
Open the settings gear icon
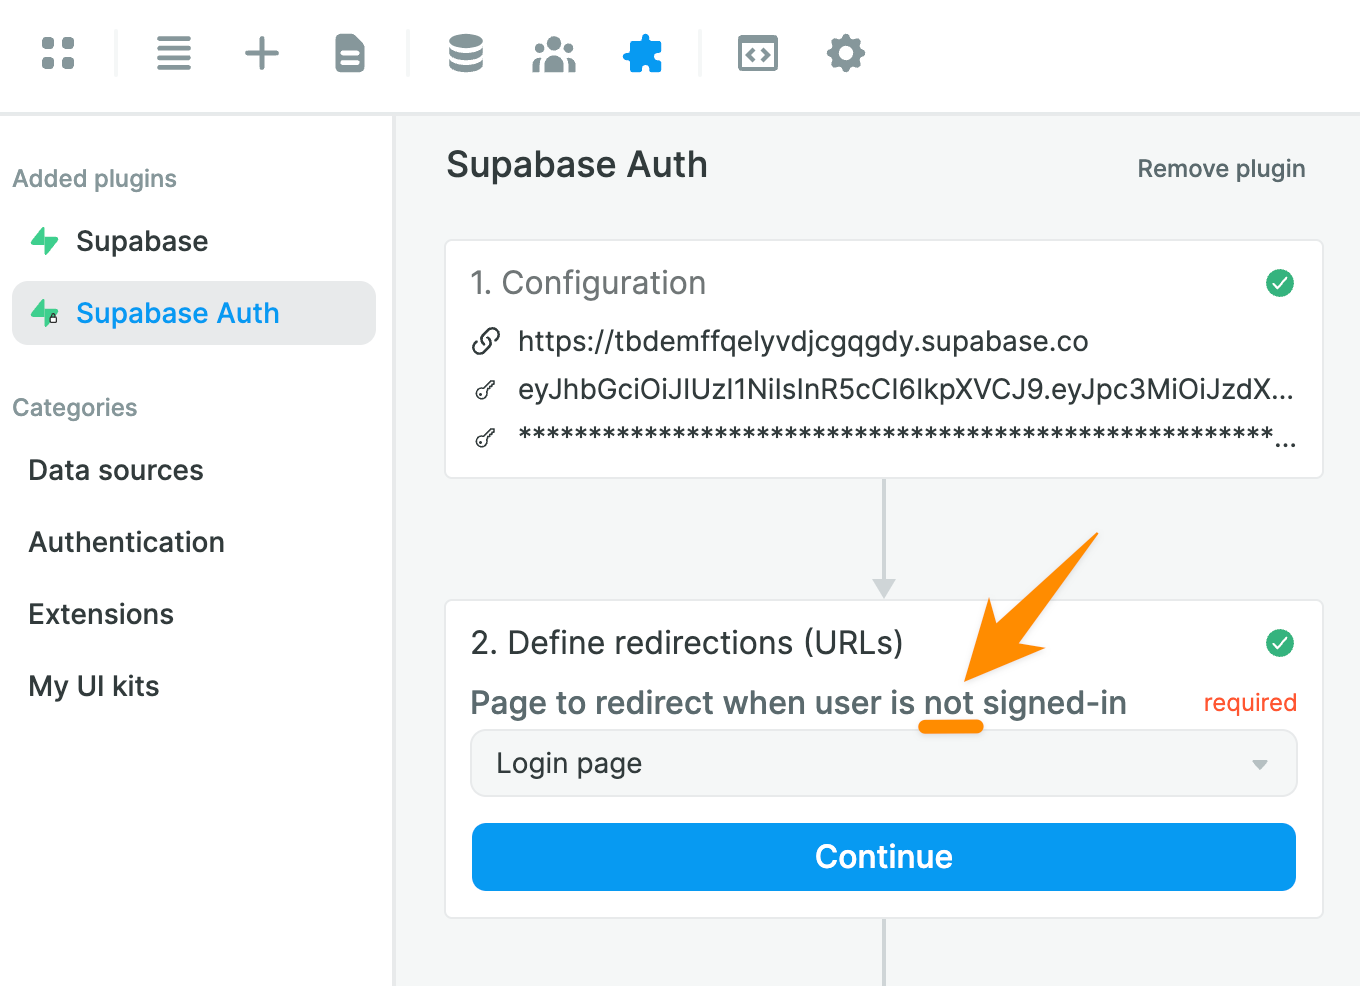pos(846,53)
